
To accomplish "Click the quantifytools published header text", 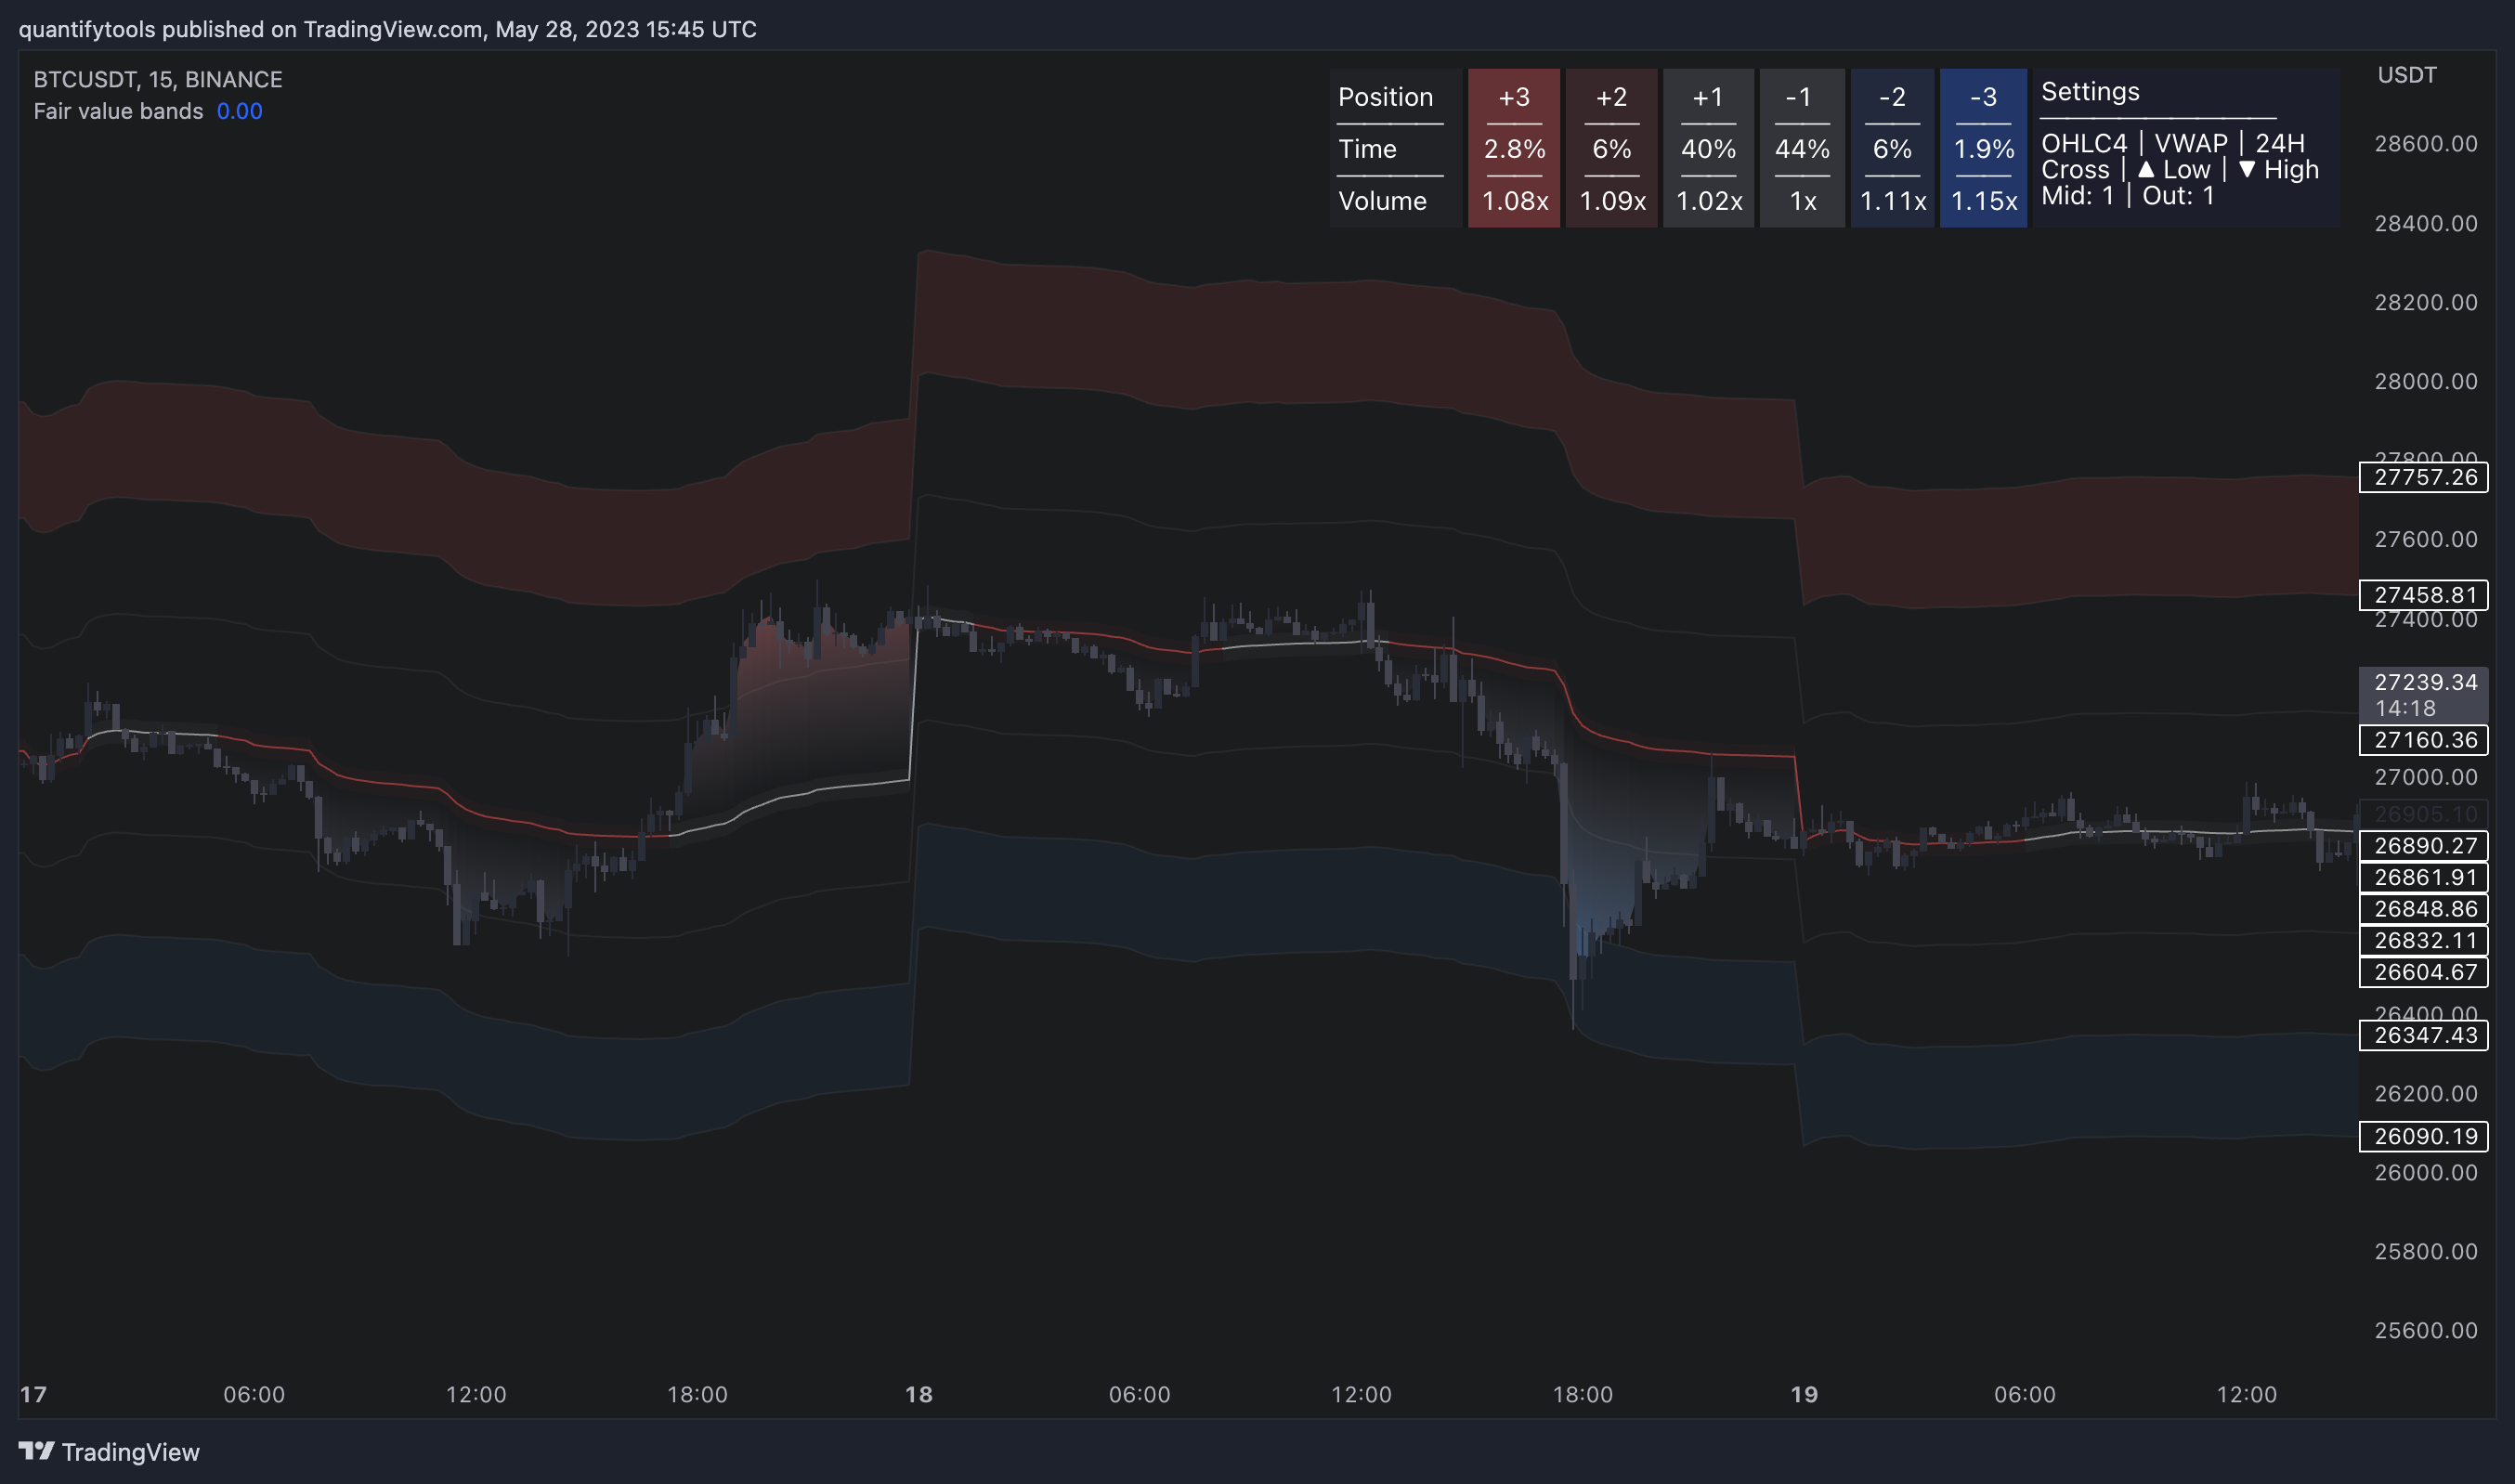I will [x=387, y=29].
